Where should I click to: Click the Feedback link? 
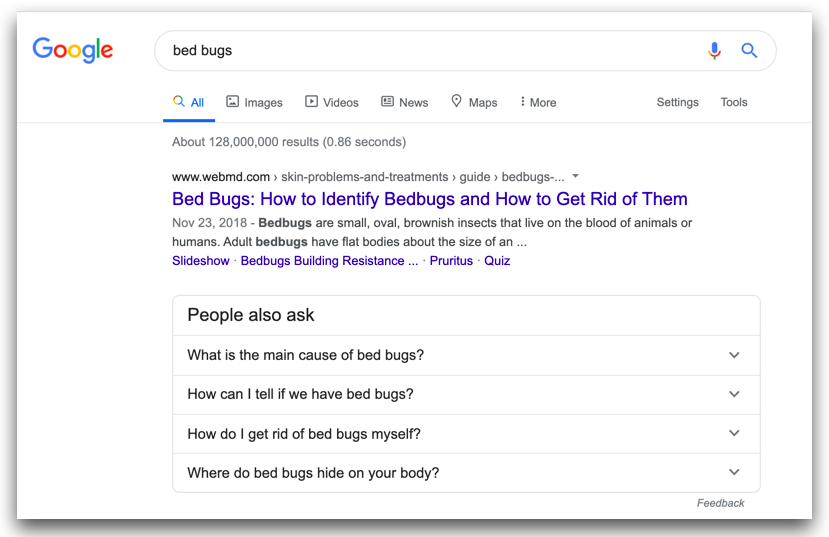(x=720, y=503)
